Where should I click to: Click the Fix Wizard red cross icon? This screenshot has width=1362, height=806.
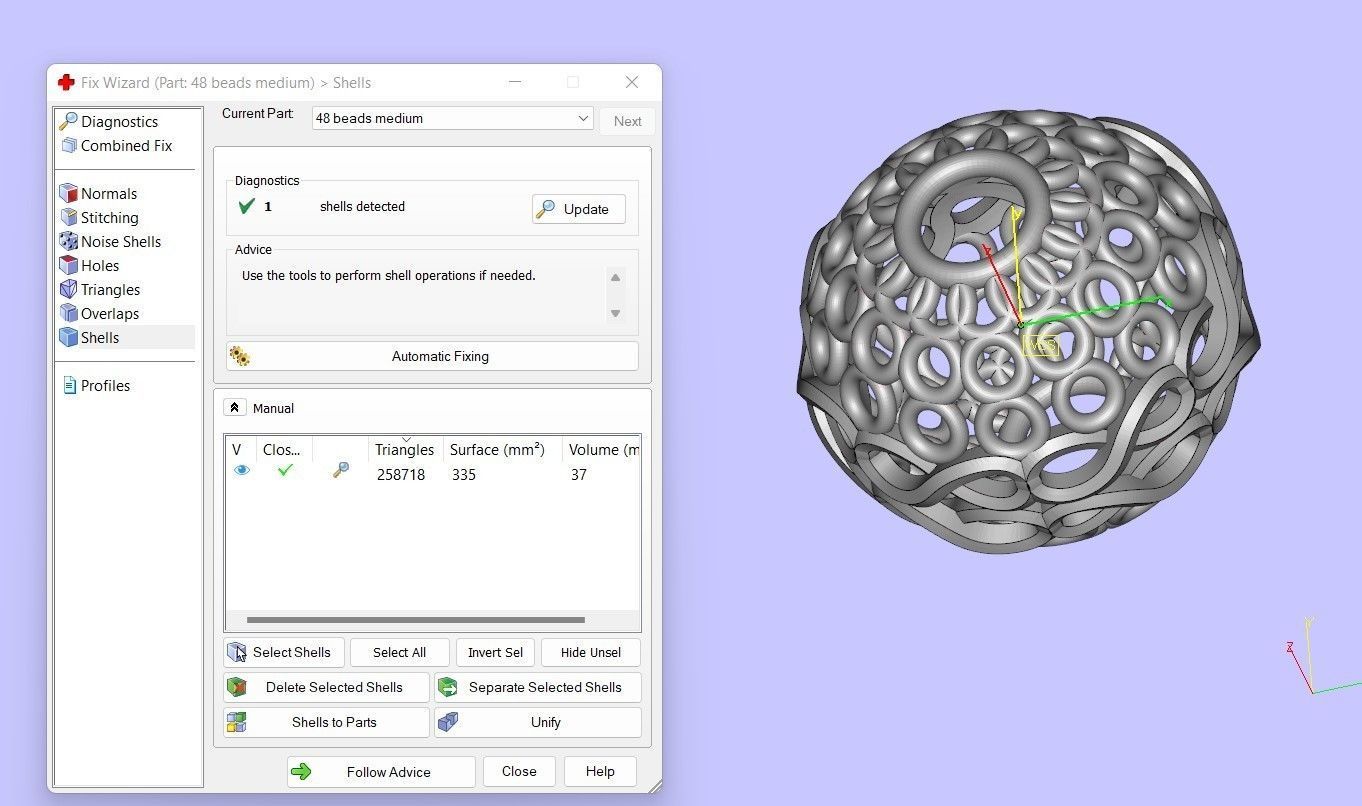[x=66, y=82]
